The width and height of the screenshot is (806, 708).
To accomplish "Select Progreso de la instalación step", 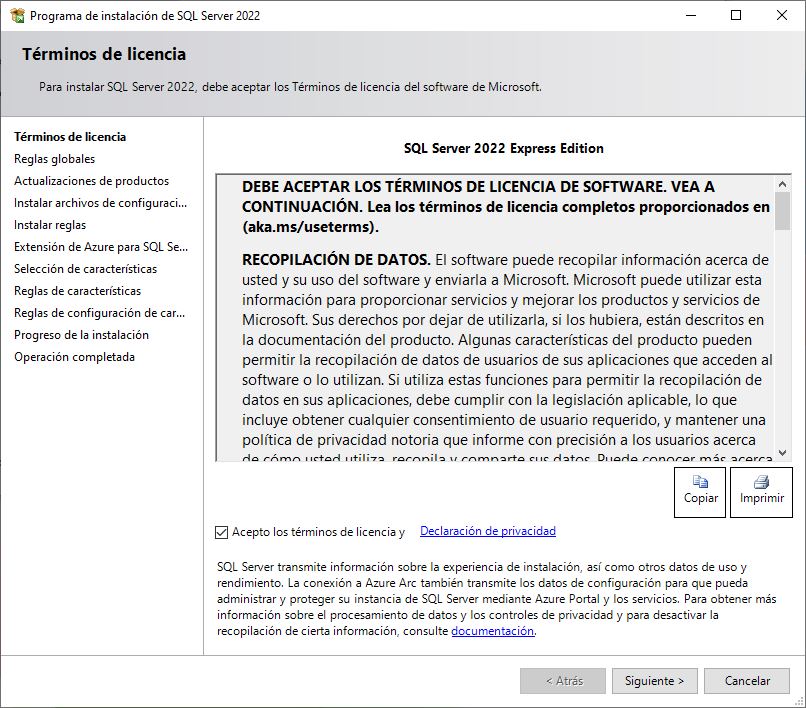I will pos(81,335).
